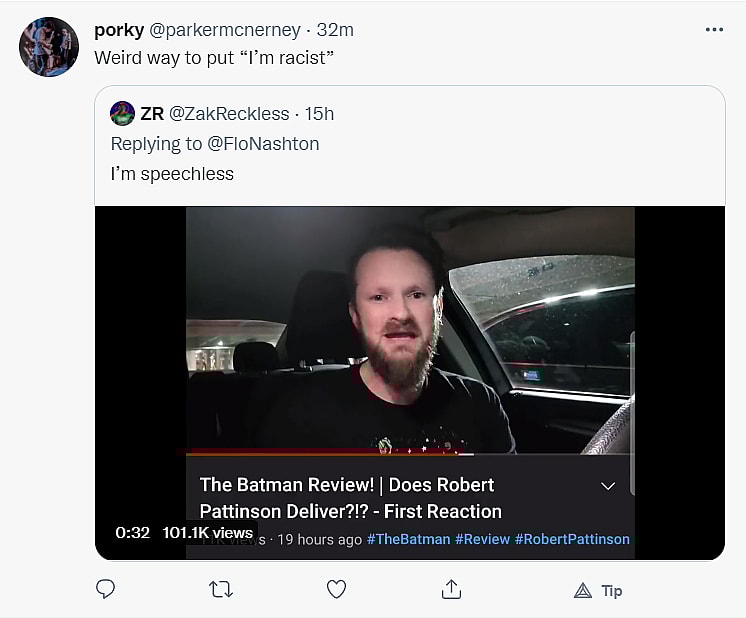Reply to porky's tweet
Viewport: 746px width, 618px height.
[106, 589]
